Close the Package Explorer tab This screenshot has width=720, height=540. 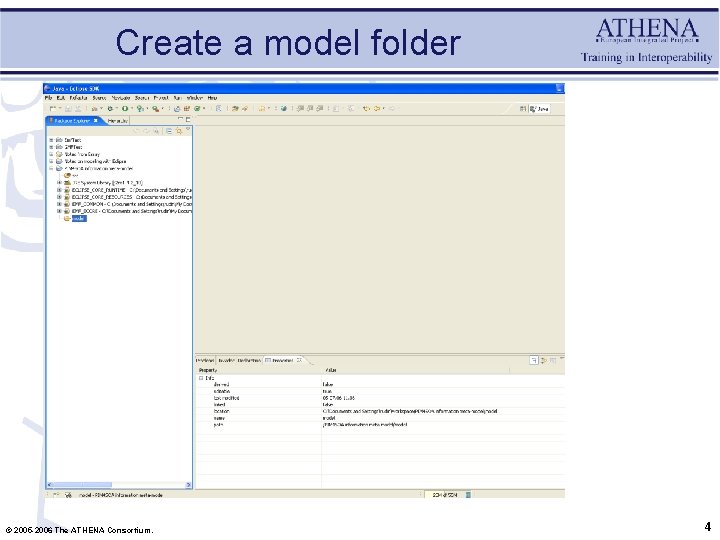[96, 121]
